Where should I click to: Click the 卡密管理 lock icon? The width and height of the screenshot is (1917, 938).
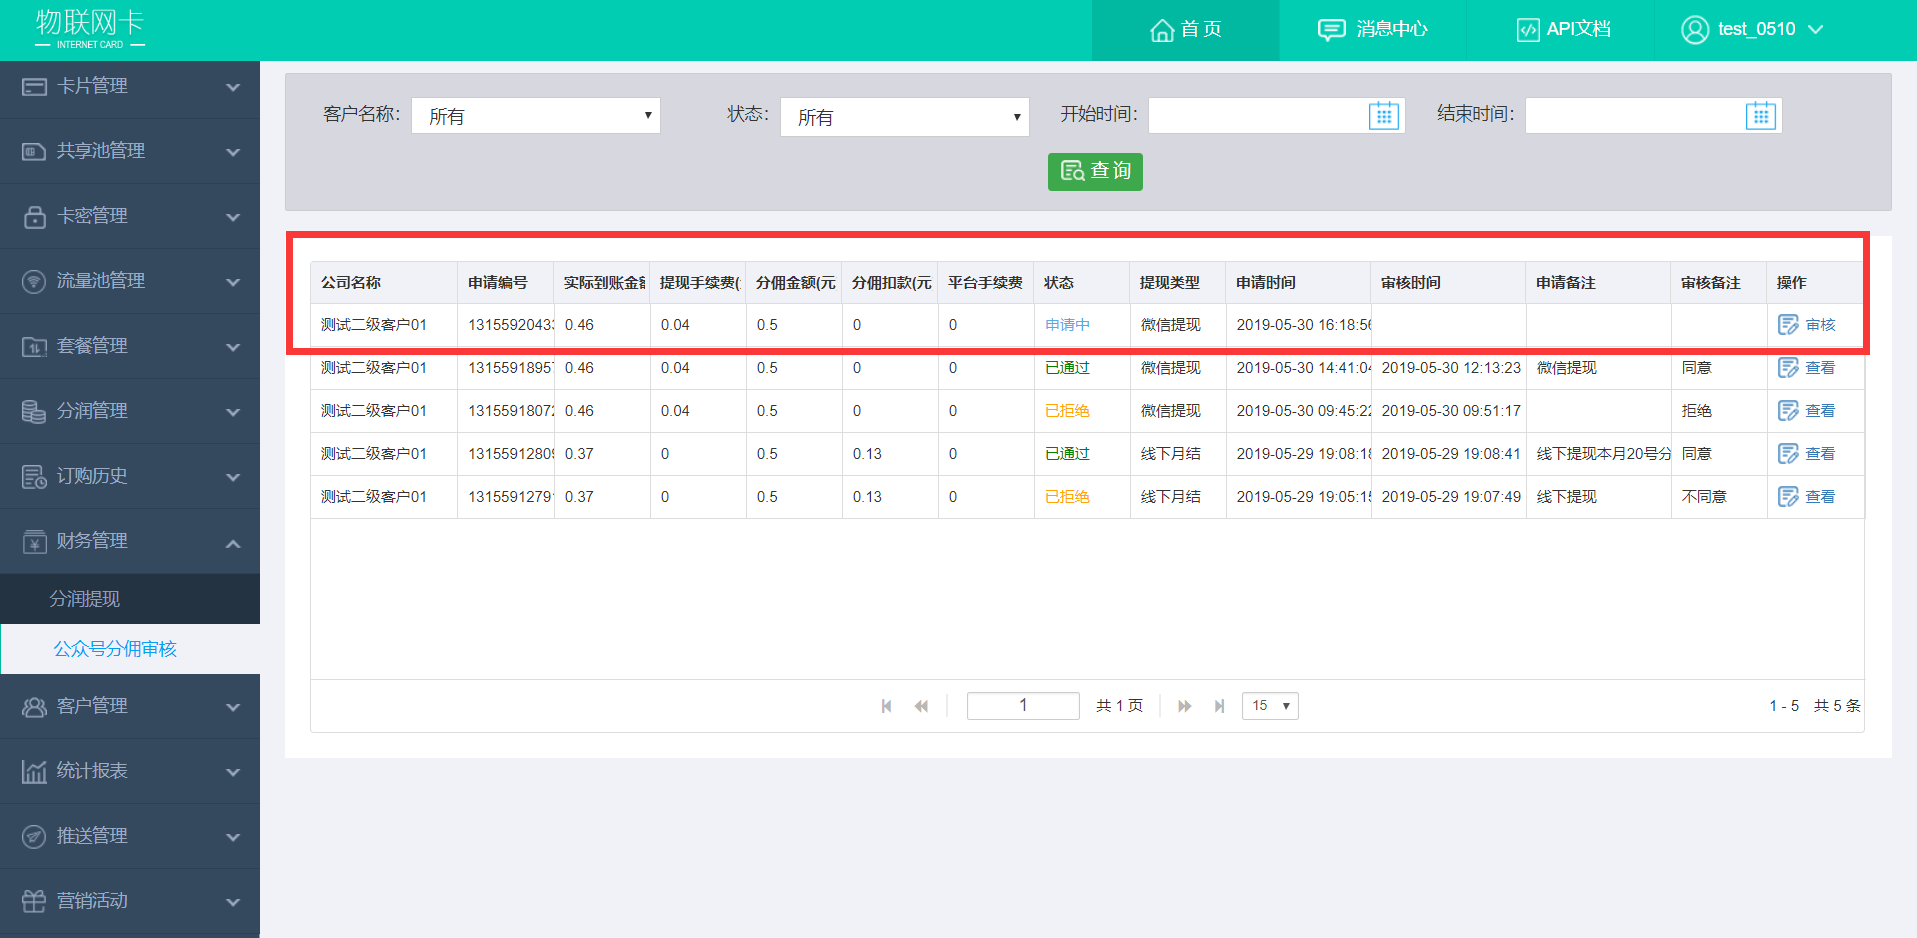click(x=34, y=217)
